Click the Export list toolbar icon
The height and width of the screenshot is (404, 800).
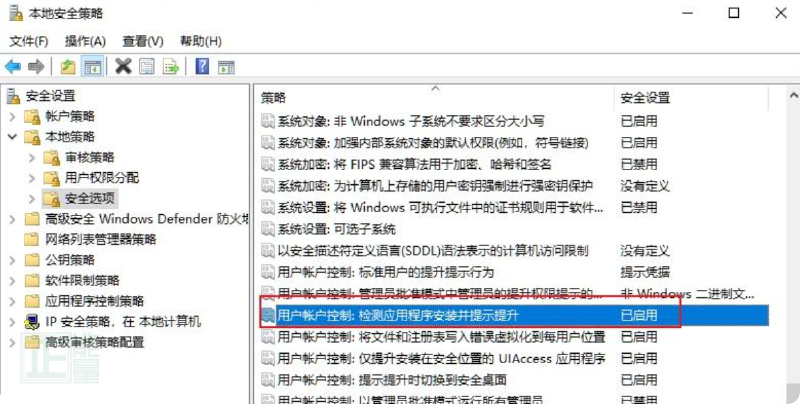pyautogui.click(x=171, y=66)
